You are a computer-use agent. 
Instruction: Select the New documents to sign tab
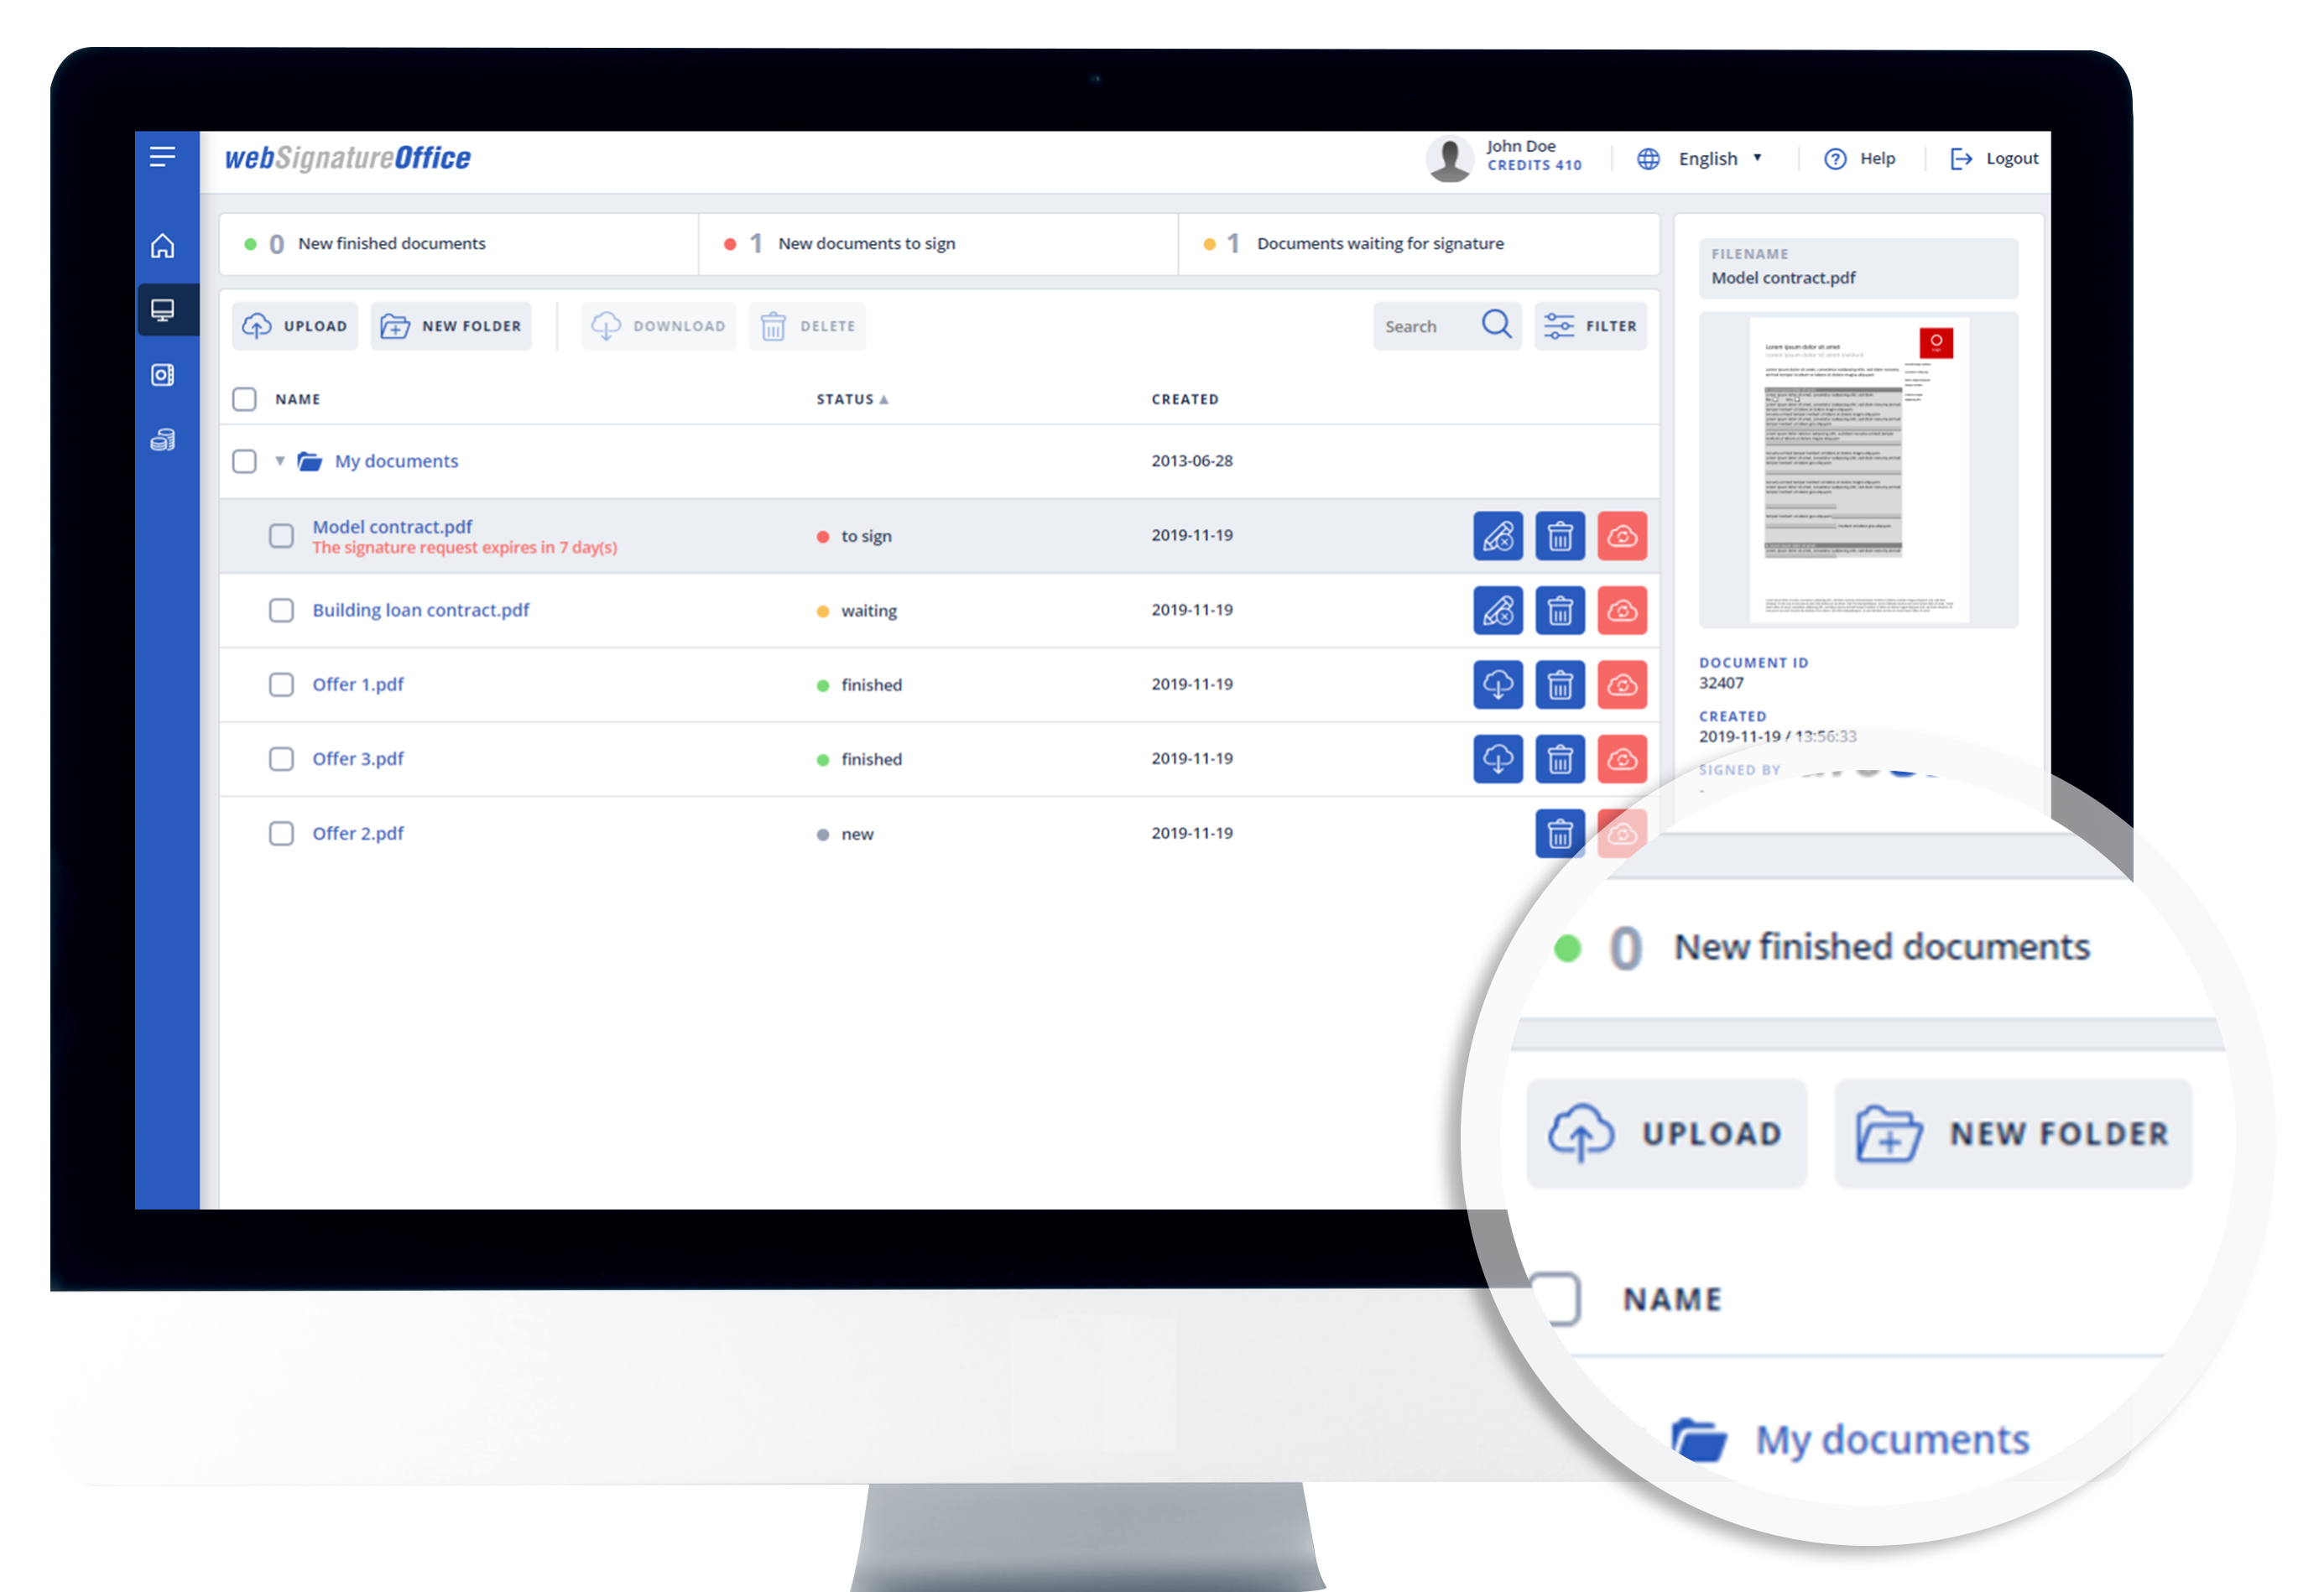pyautogui.click(x=866, y=244)
